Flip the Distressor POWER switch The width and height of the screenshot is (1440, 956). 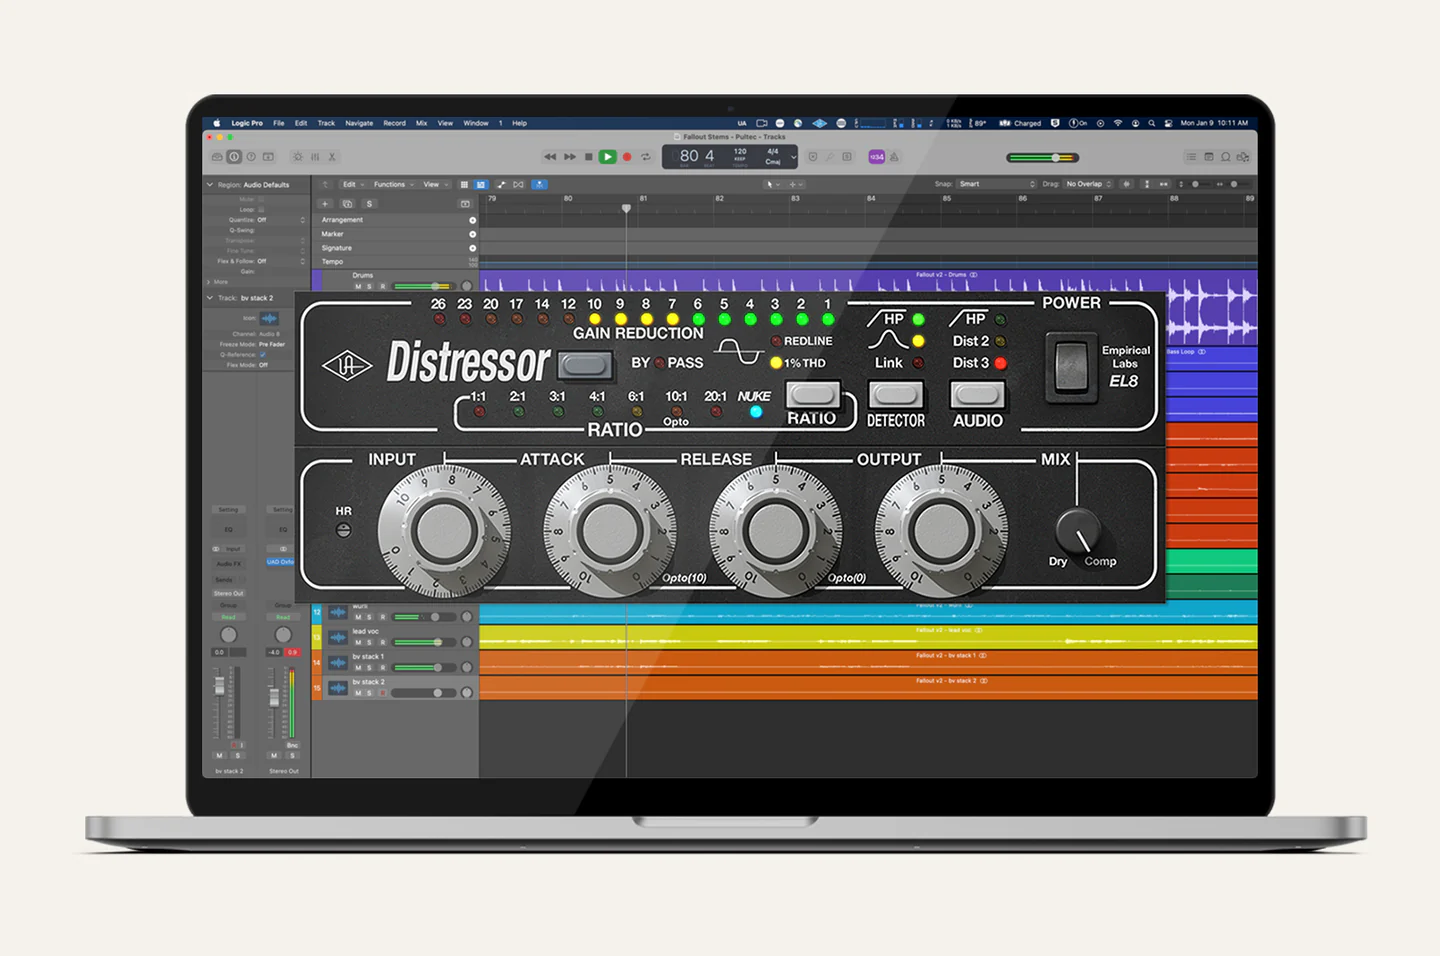1070,367
